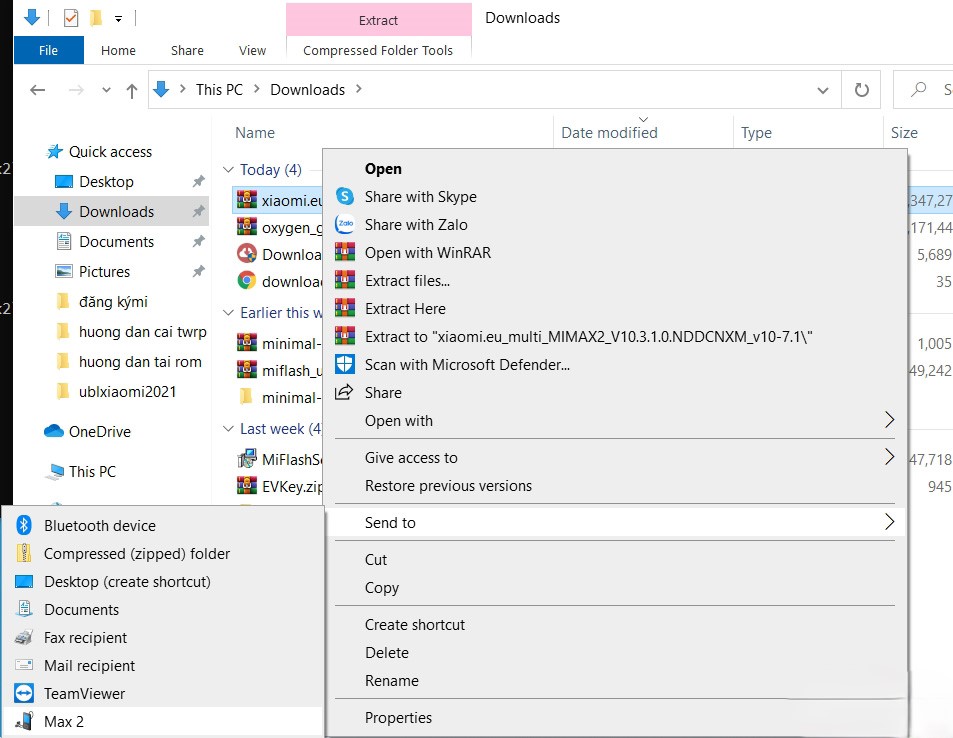Click the Share with Zalo icon

[345, 225]
